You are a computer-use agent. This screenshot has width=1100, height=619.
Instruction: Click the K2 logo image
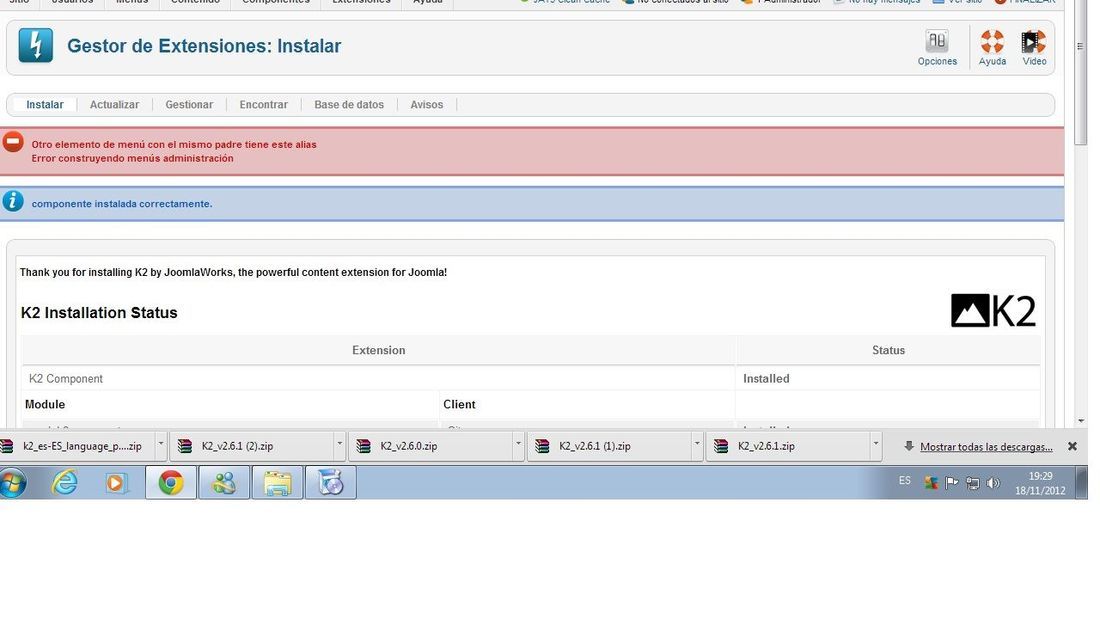tap(993, 310)
